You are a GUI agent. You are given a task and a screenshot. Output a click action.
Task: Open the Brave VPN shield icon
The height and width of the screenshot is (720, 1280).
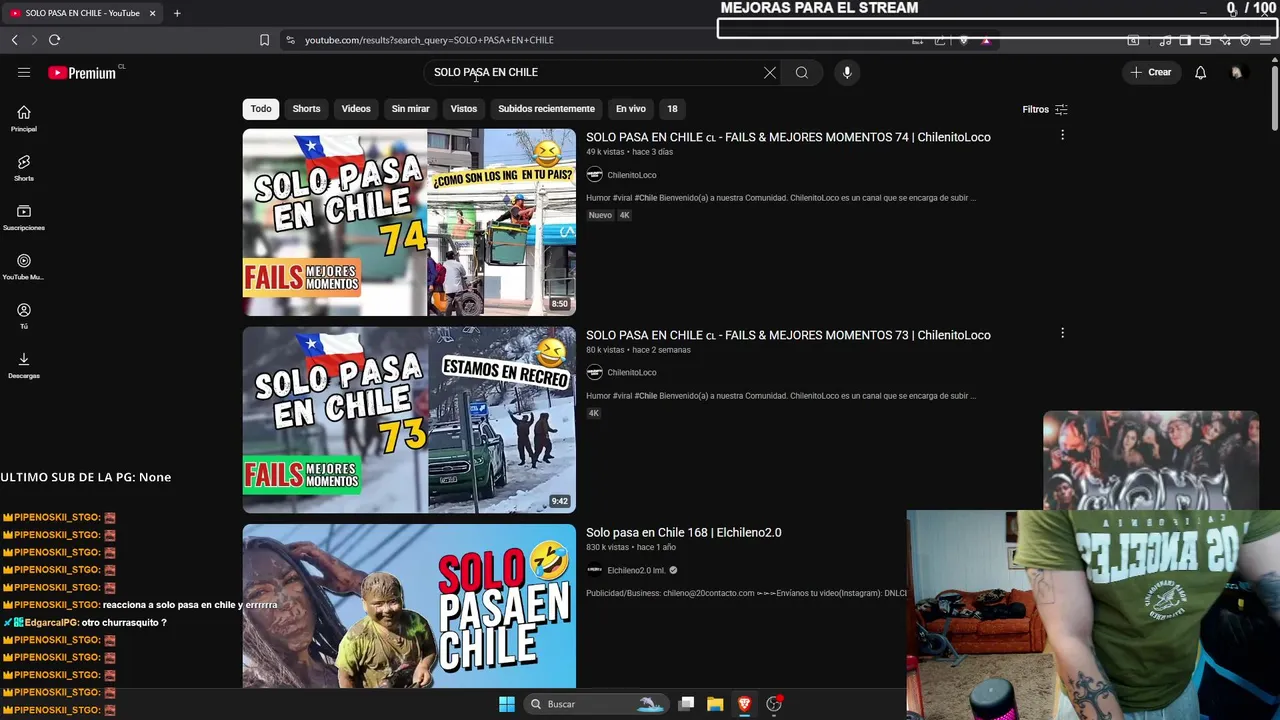point(1245,41)
